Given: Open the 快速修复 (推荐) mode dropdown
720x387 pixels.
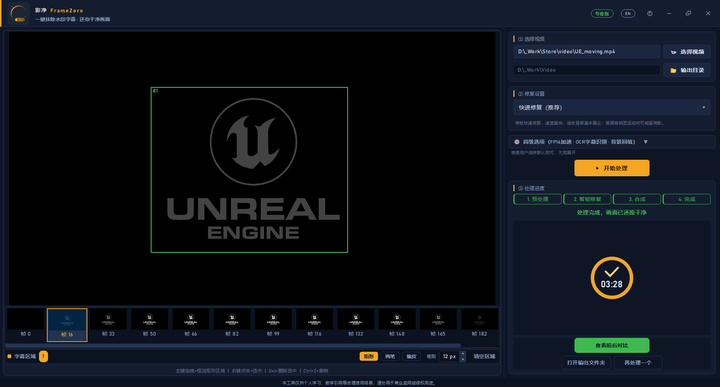Looking at the screenshot, I should tap(612, 107).
